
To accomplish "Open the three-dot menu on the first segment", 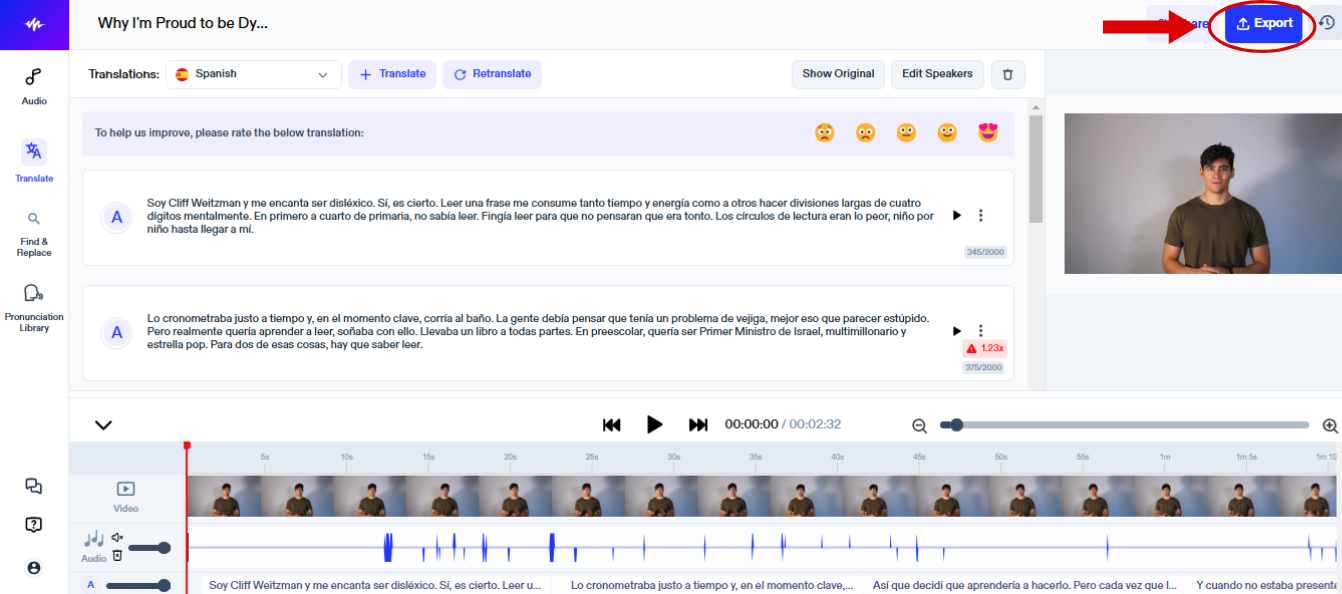I will 980,214.
